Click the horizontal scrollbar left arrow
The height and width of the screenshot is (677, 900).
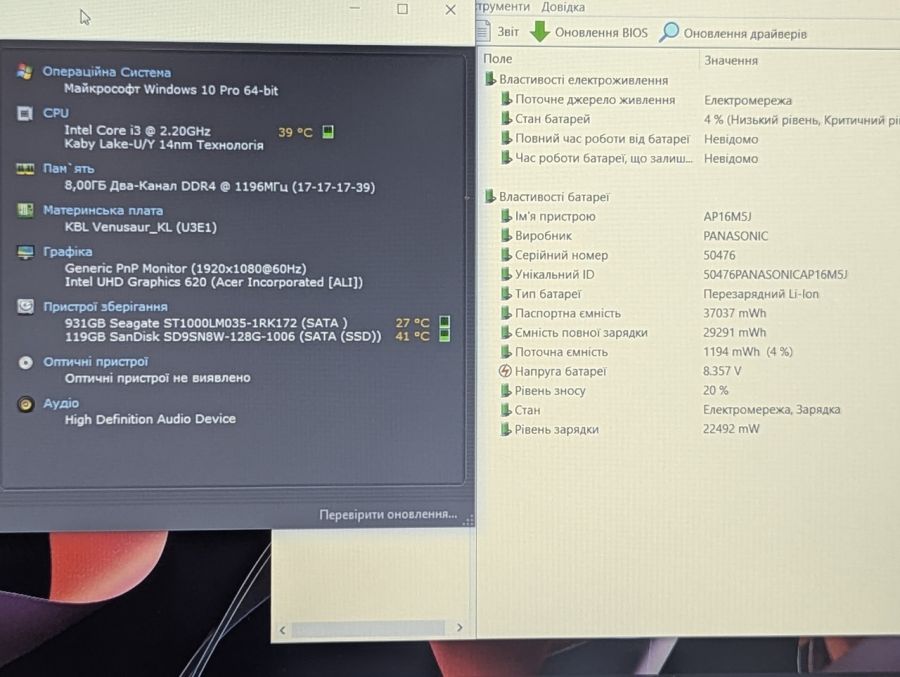coord(282,630)
